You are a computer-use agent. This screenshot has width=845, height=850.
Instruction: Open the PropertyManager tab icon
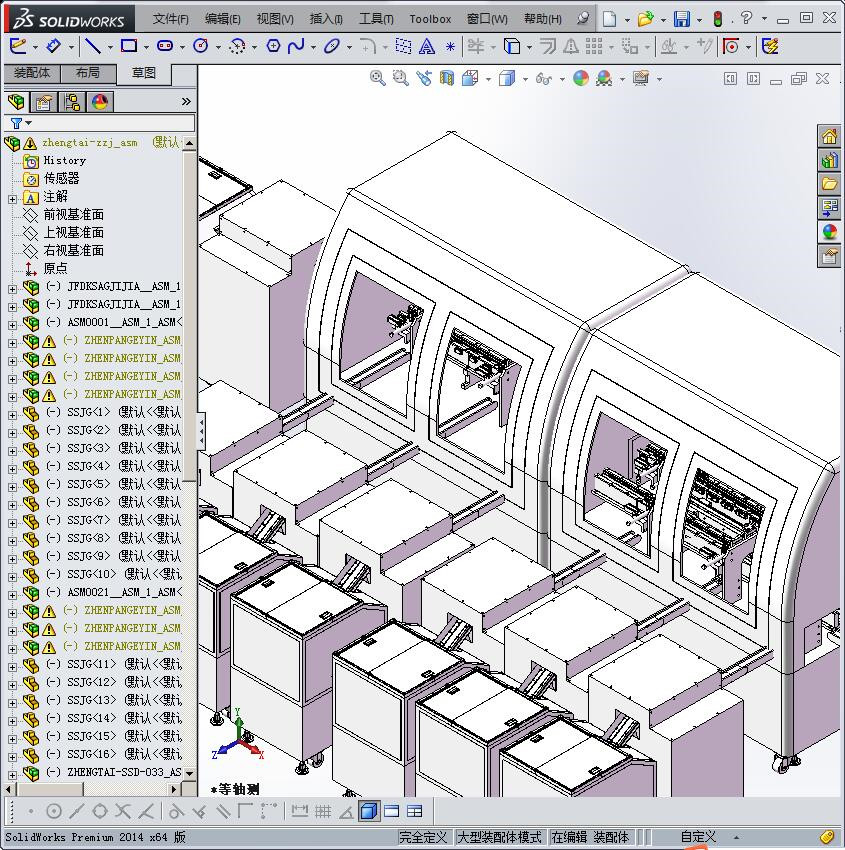click(44, 102)
